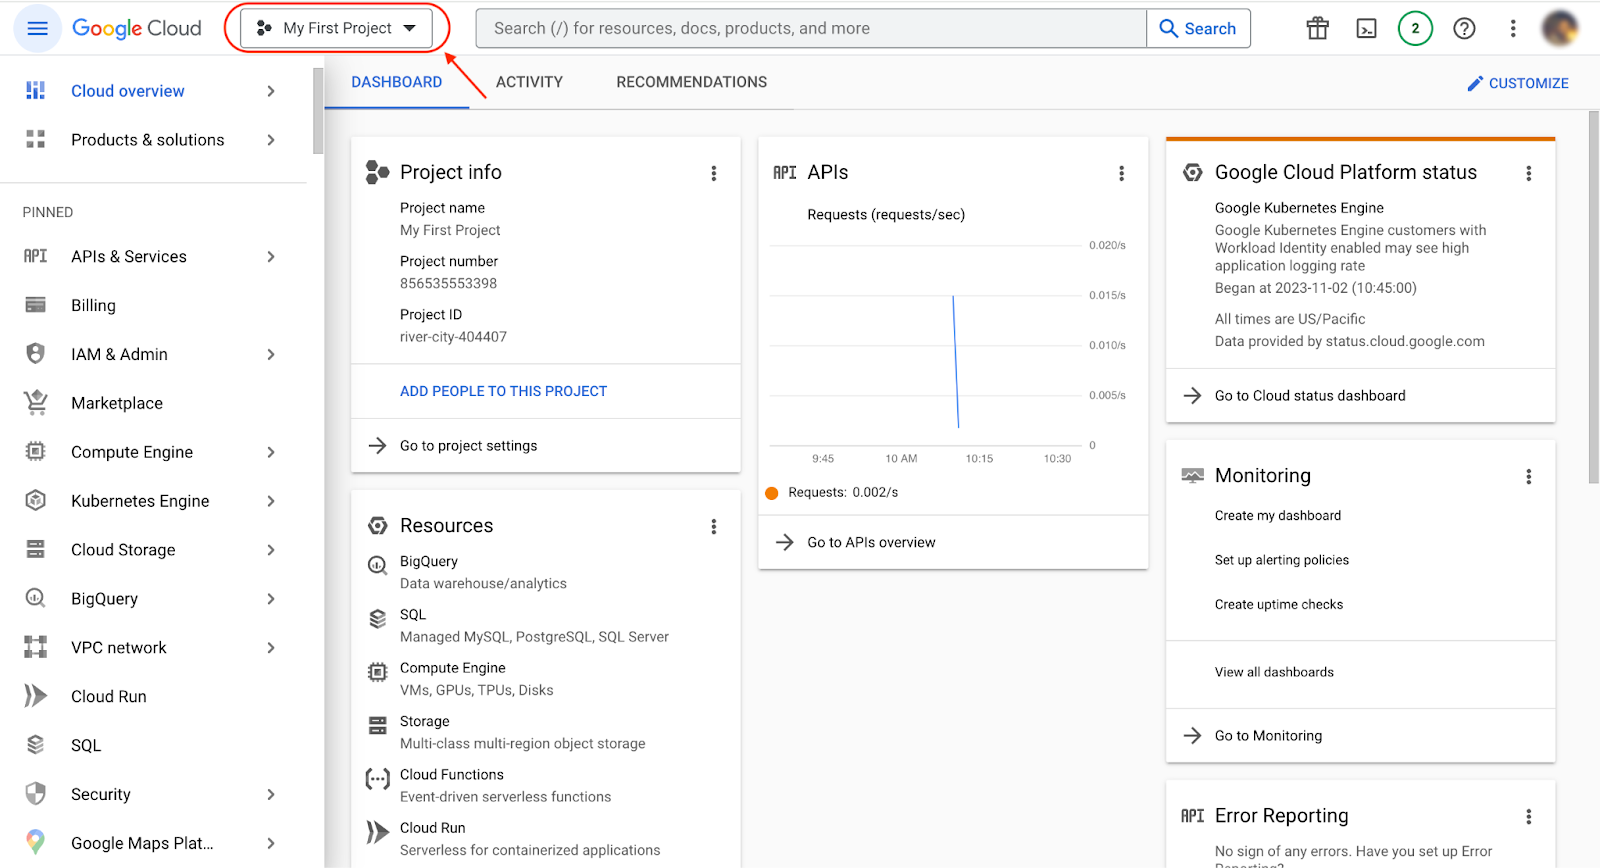The width and height of the screenshot is (1600, 868).
Task: Expand Kubernetes Engine sidebar submenu
Action: click(x=270, y=501)
